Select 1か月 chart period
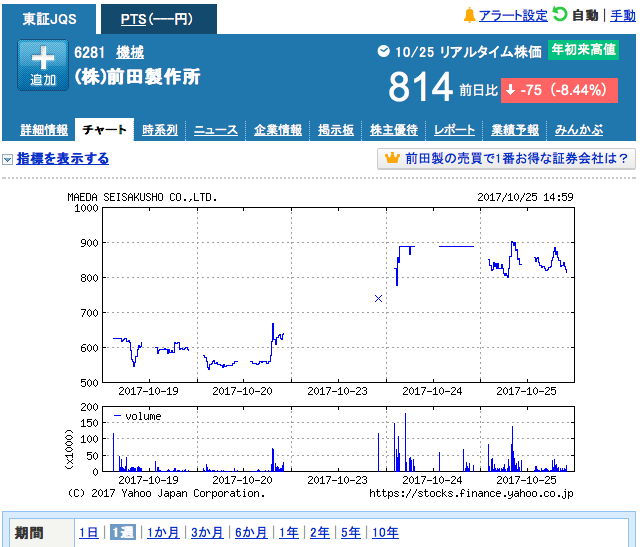 coord(163,533)
